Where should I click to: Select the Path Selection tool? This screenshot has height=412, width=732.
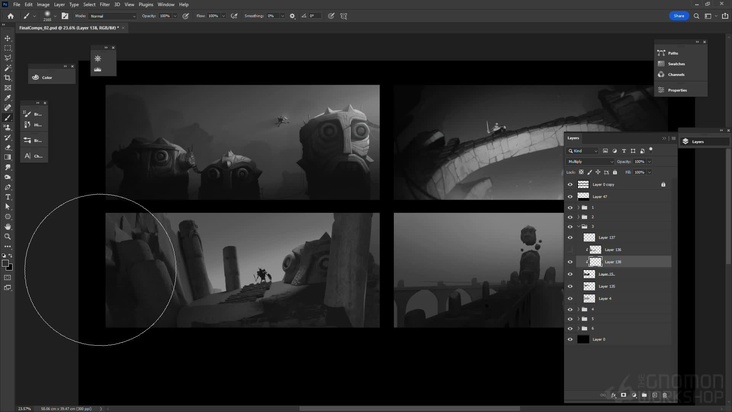tap(7, 207)
